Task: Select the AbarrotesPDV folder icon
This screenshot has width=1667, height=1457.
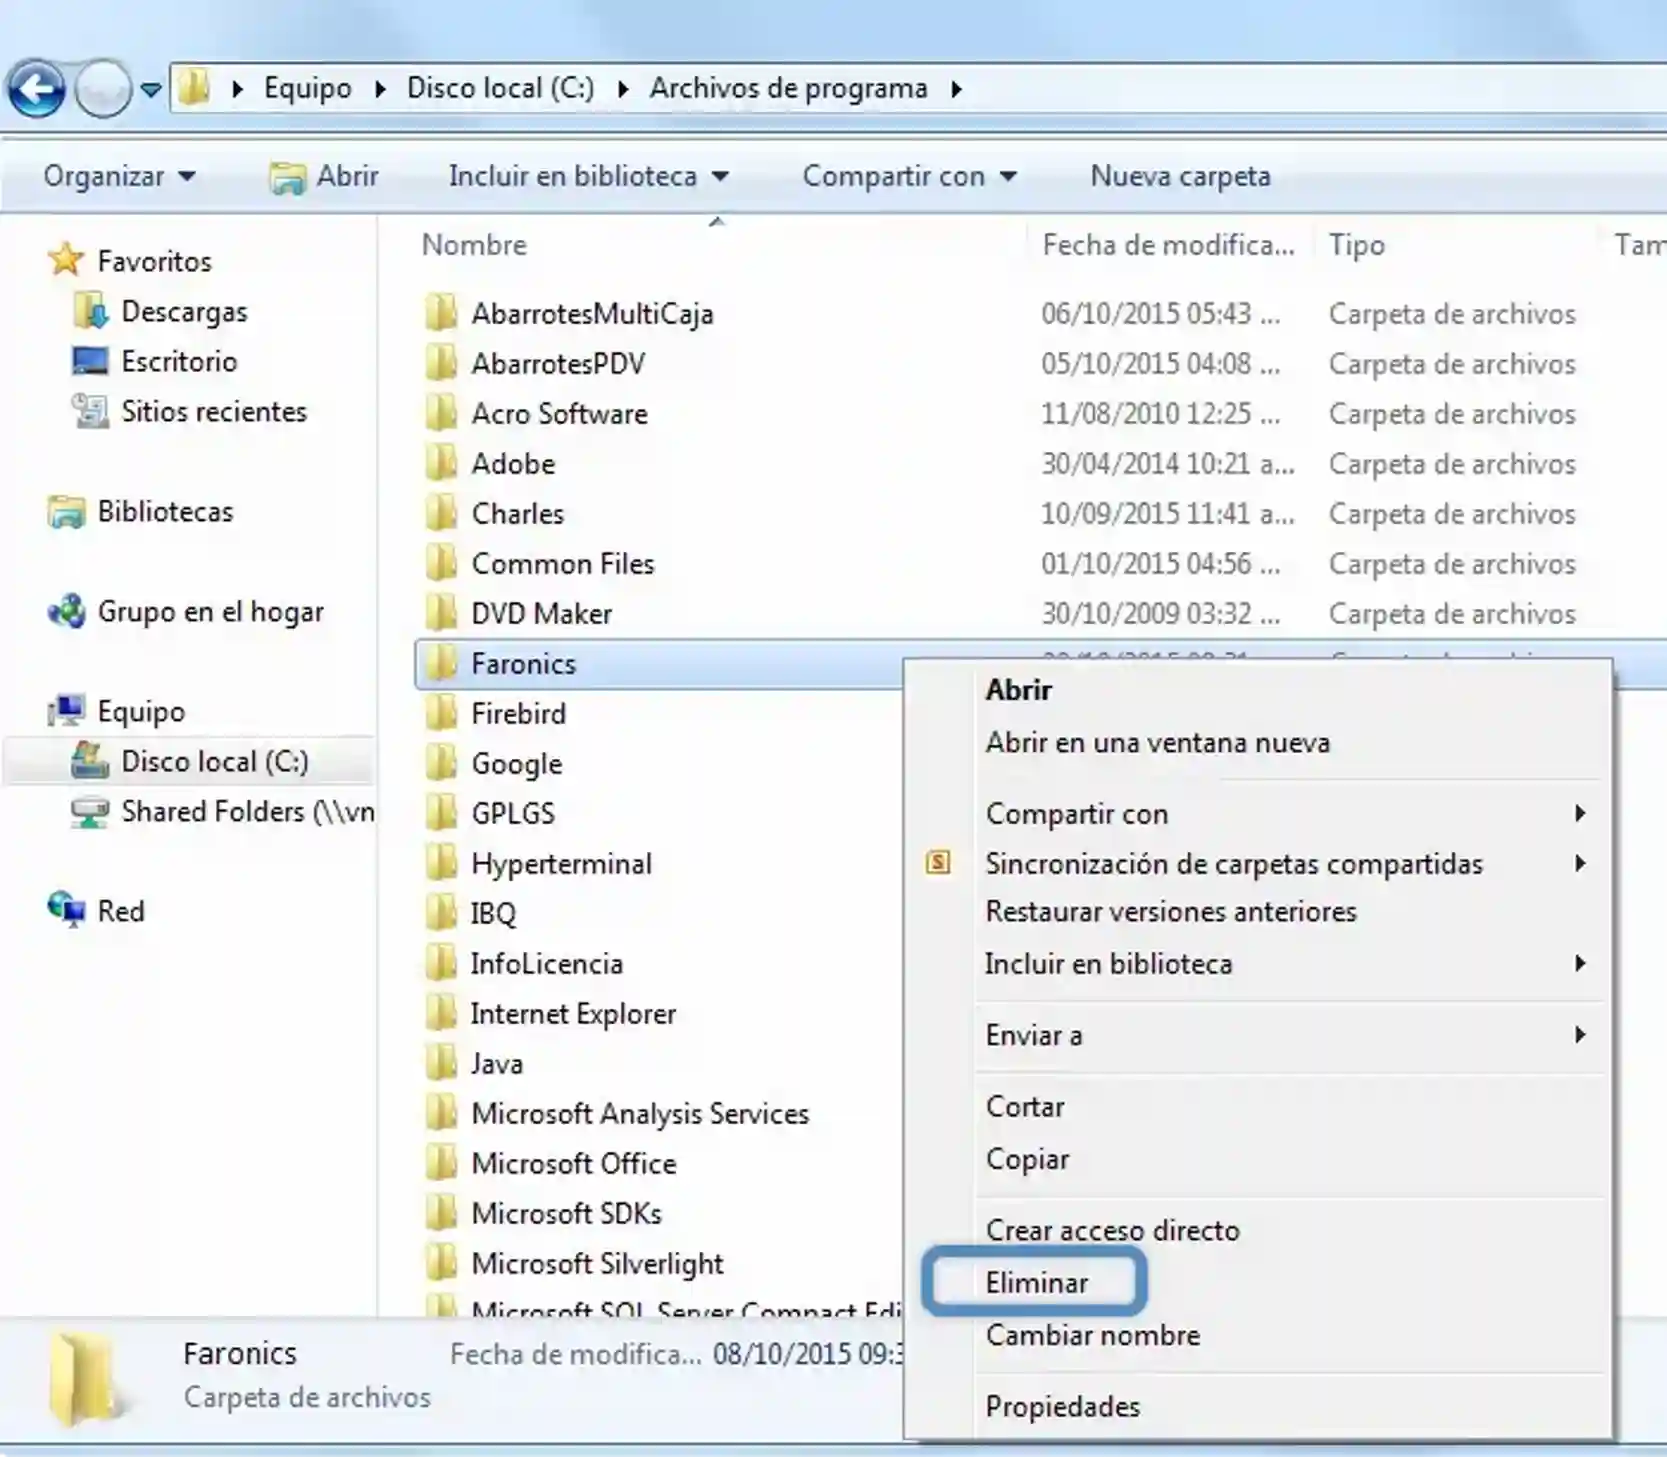Action: tap(441, 363)
